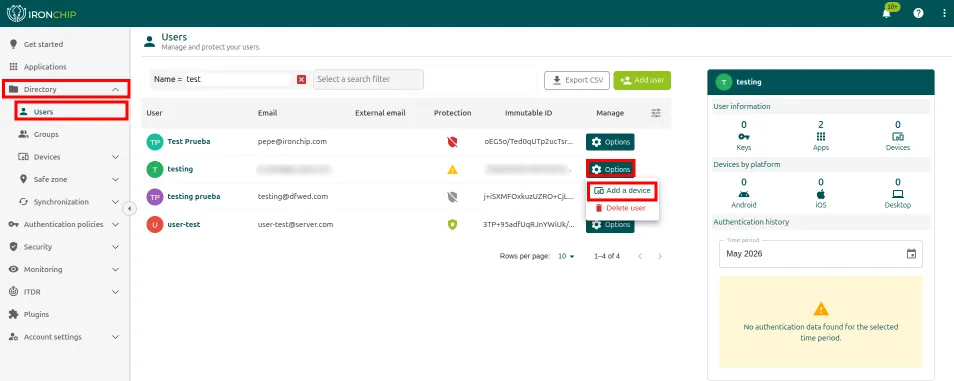
Task: Go to the previous page arrow
Action: (x=639, y=256)
